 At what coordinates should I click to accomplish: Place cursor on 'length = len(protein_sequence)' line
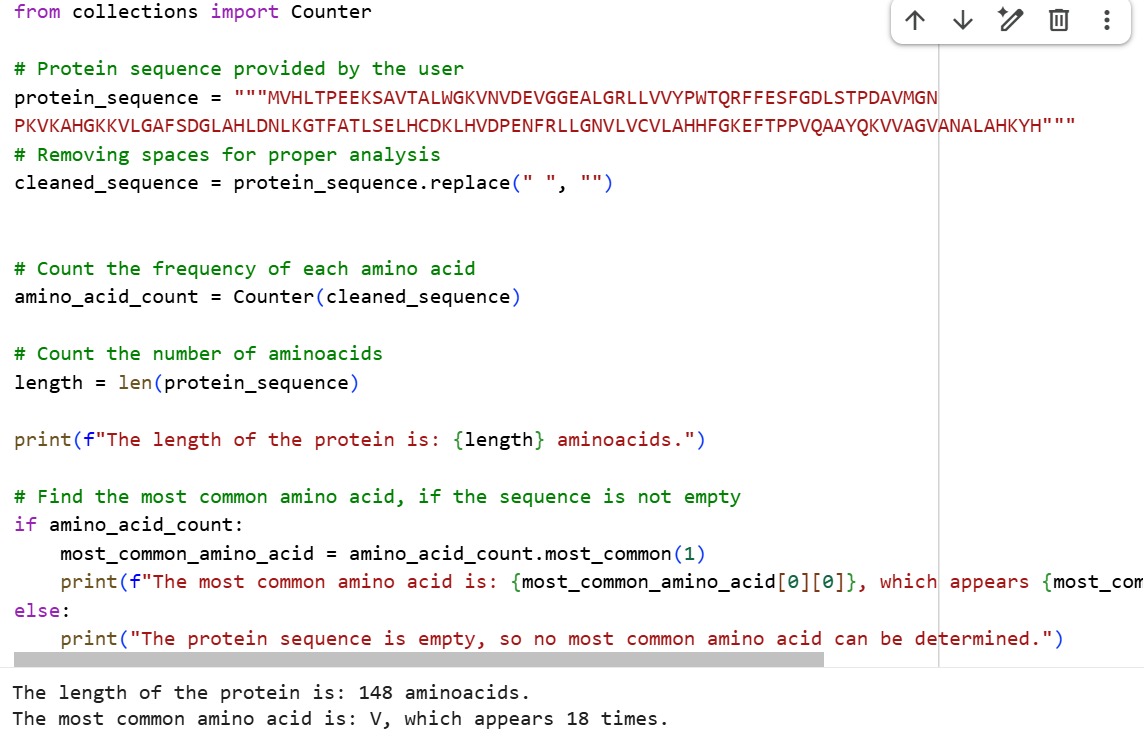186,383
